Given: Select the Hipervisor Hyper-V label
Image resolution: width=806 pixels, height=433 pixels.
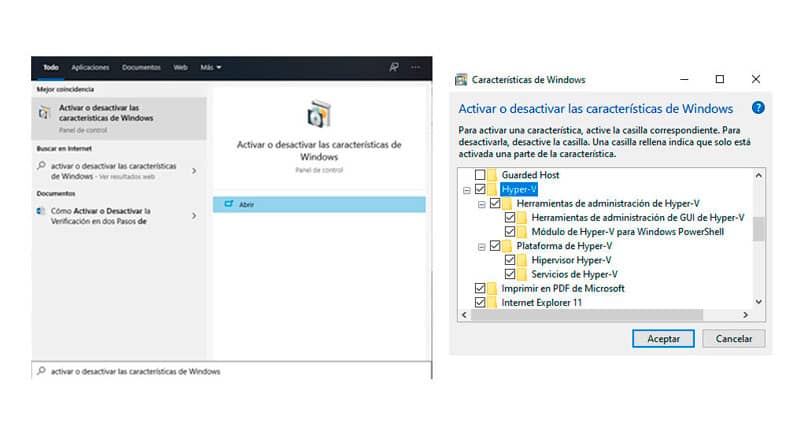Looking at the screenshot, I should (572, 260).
